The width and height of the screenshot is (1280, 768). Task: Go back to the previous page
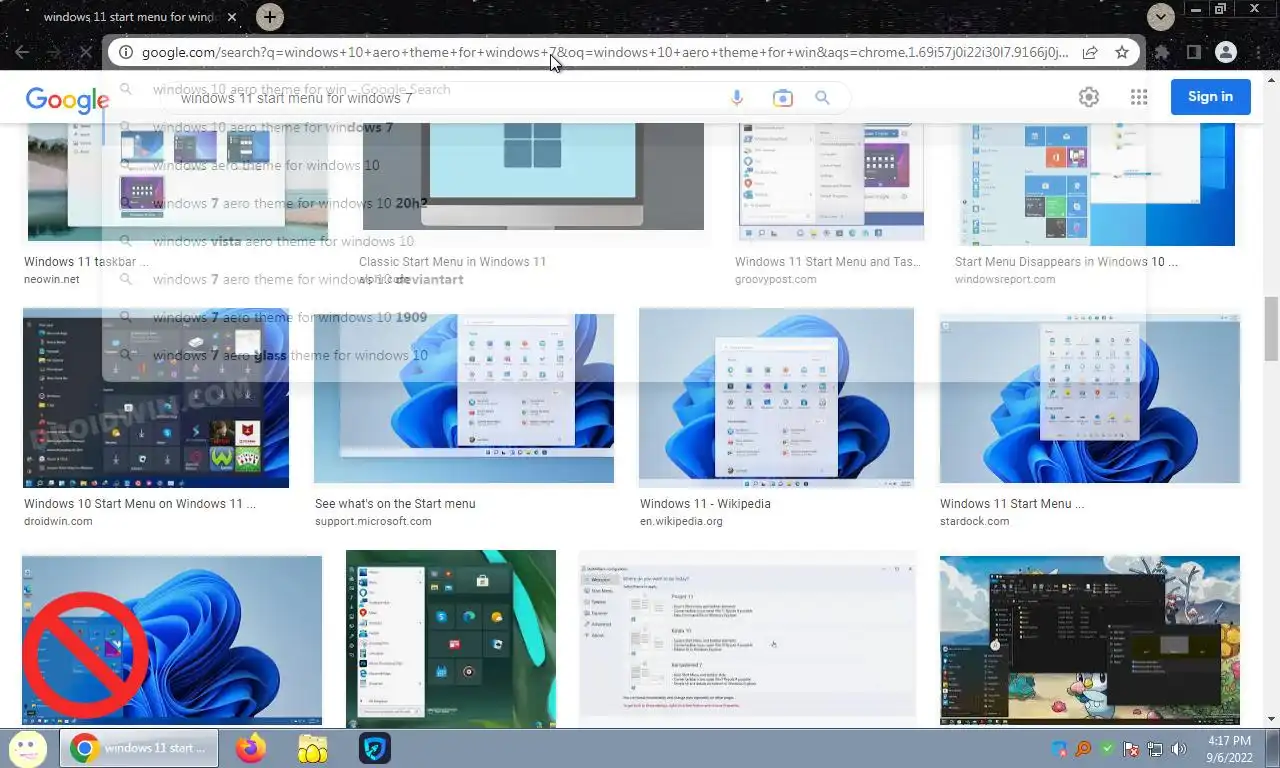coord(22,52)
